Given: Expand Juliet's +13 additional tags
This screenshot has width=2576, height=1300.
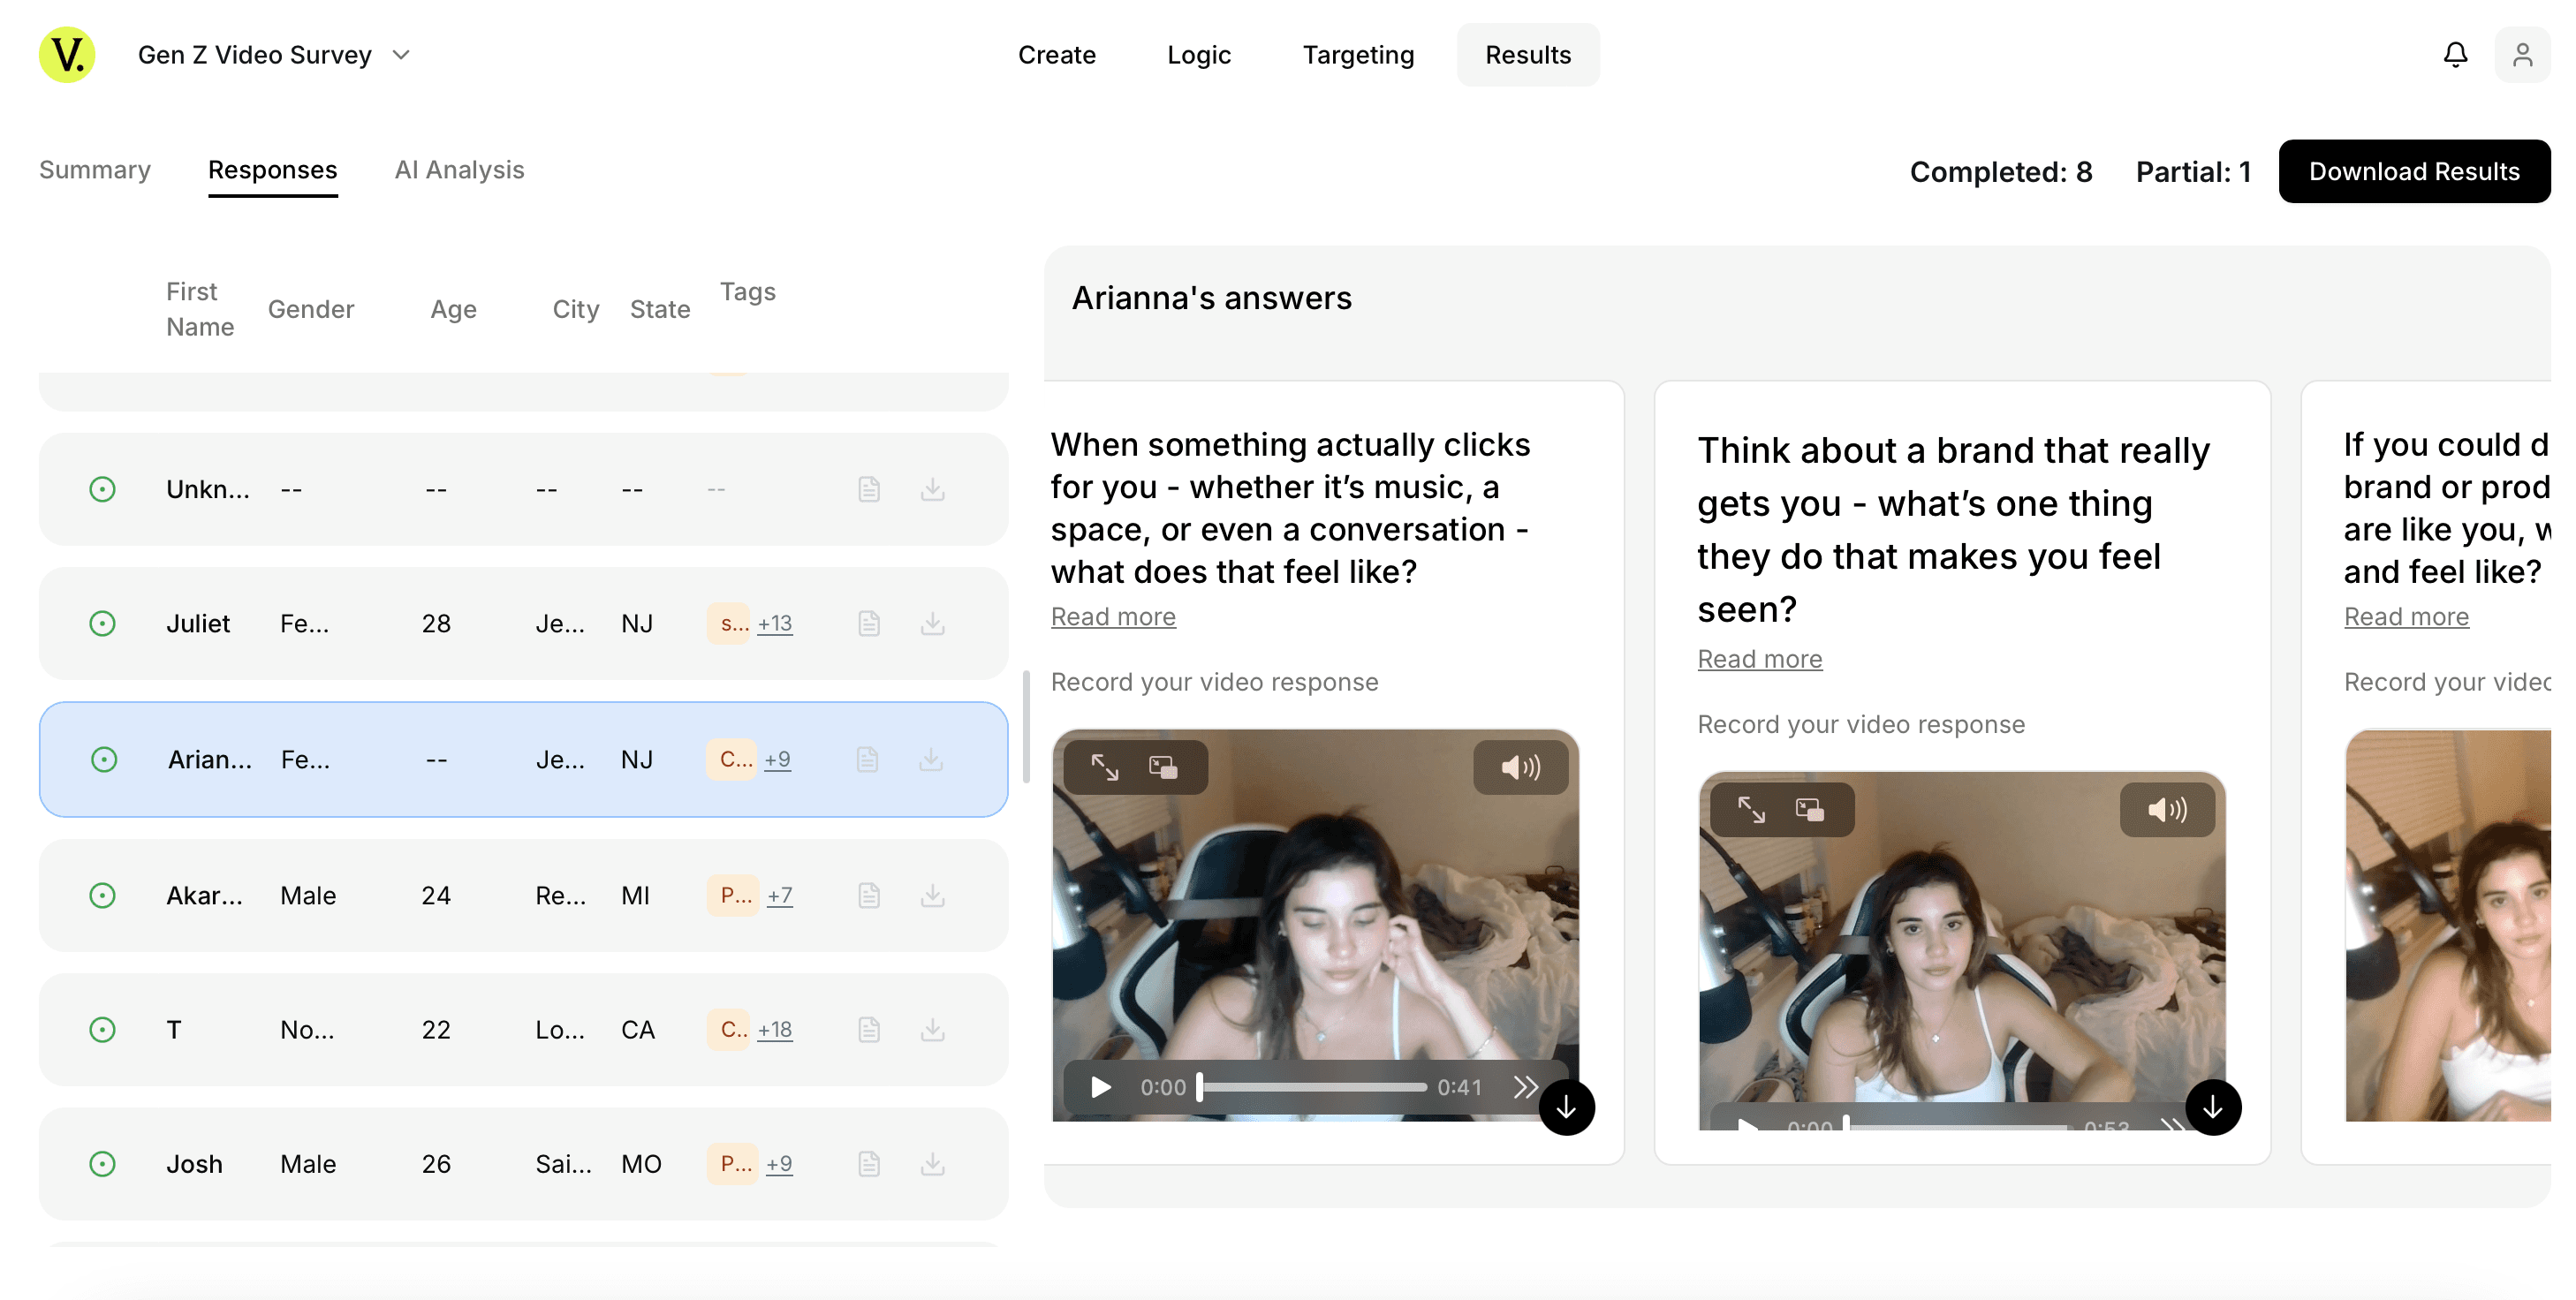Looking at the screenshot, I should 775,624.
